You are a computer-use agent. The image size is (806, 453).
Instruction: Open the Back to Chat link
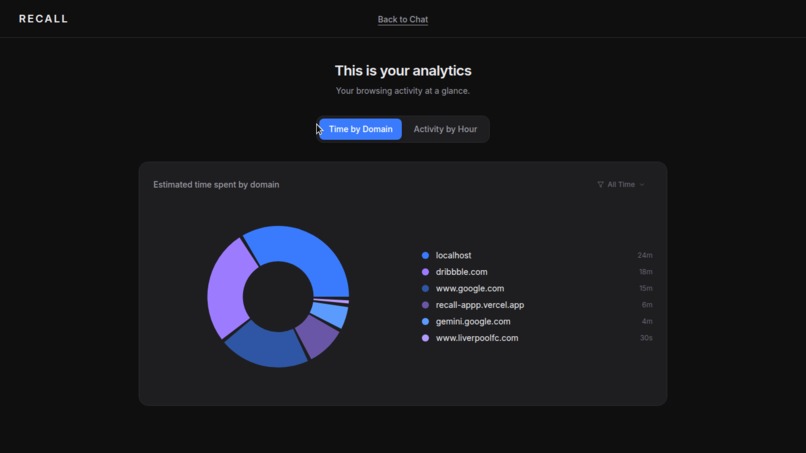402,20
